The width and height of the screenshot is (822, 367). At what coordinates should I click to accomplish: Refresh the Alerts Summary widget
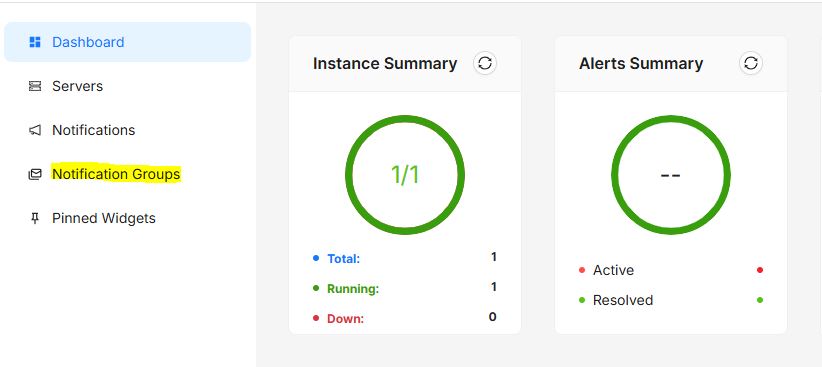point(751,63)
